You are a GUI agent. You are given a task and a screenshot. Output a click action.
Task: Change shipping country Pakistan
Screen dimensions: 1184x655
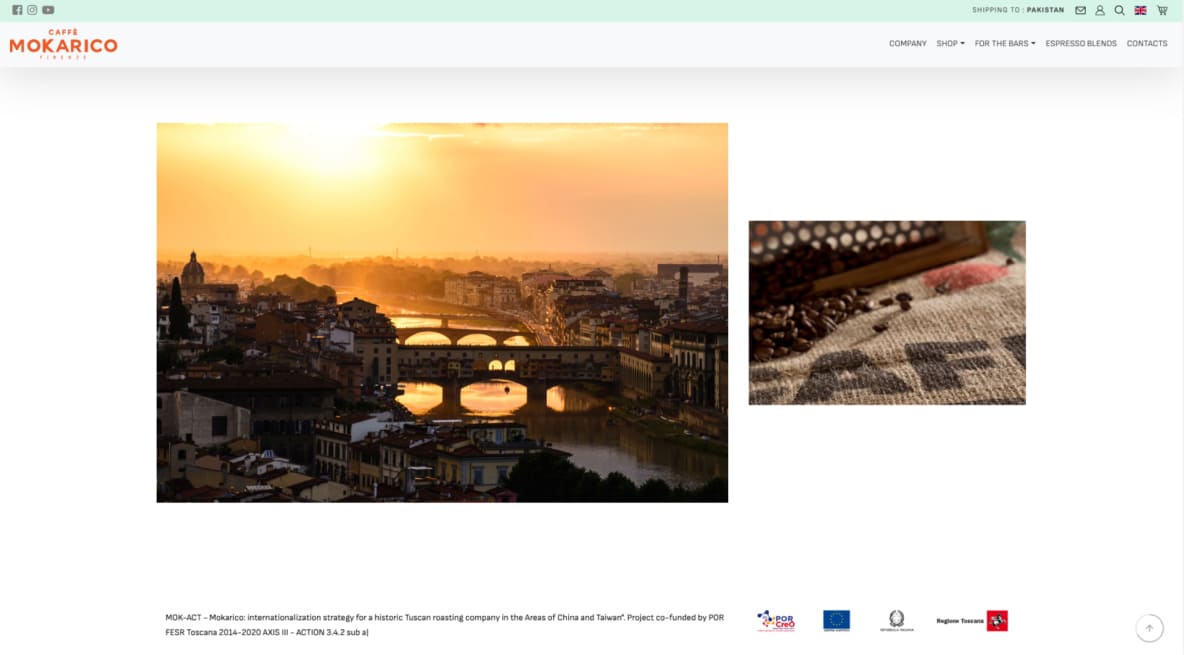tap(1045, 10)
